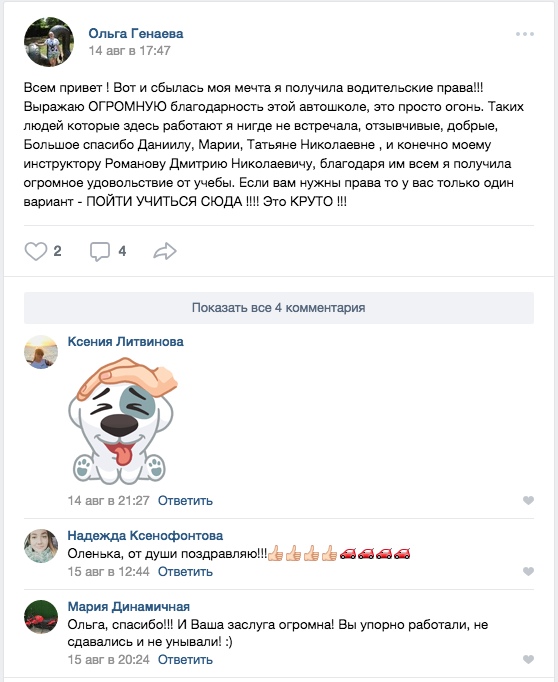Open the three-dot post options menu
This screenshot has width=558, height=682.
tap(525, 34)
